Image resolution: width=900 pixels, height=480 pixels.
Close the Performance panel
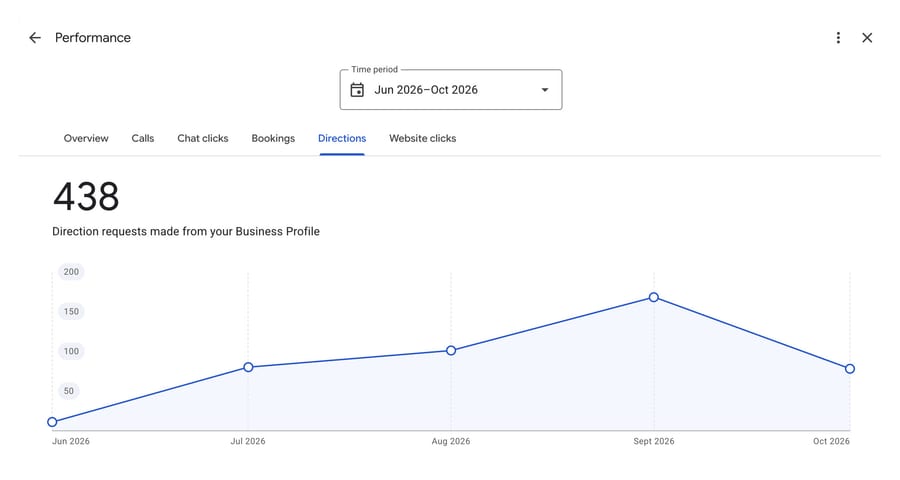(x=867, y=38)
